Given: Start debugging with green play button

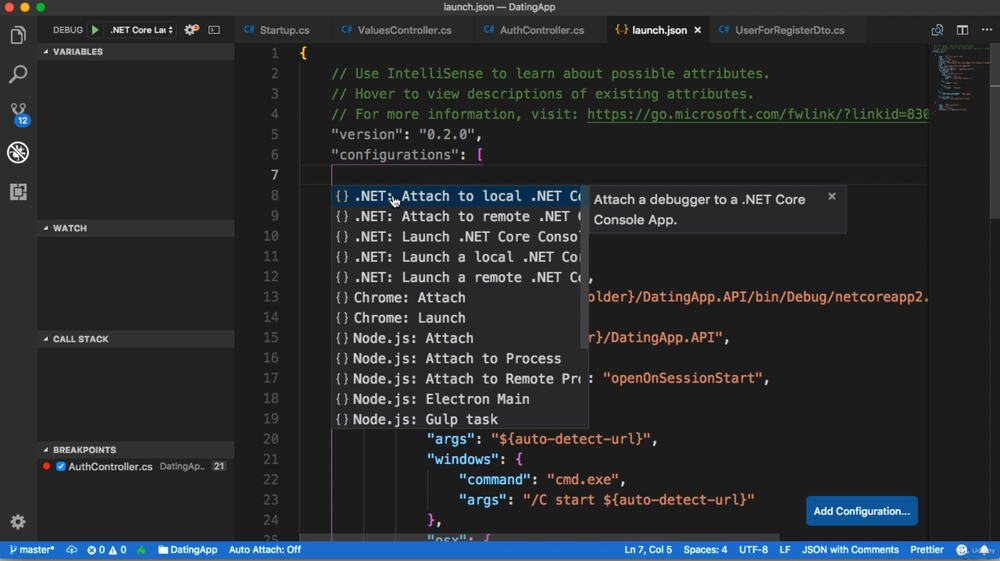Looking at the screenshot, I should 95,30.
